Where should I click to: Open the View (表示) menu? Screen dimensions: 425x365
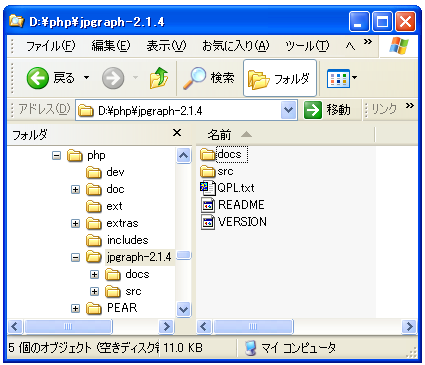tap(166, 46)
